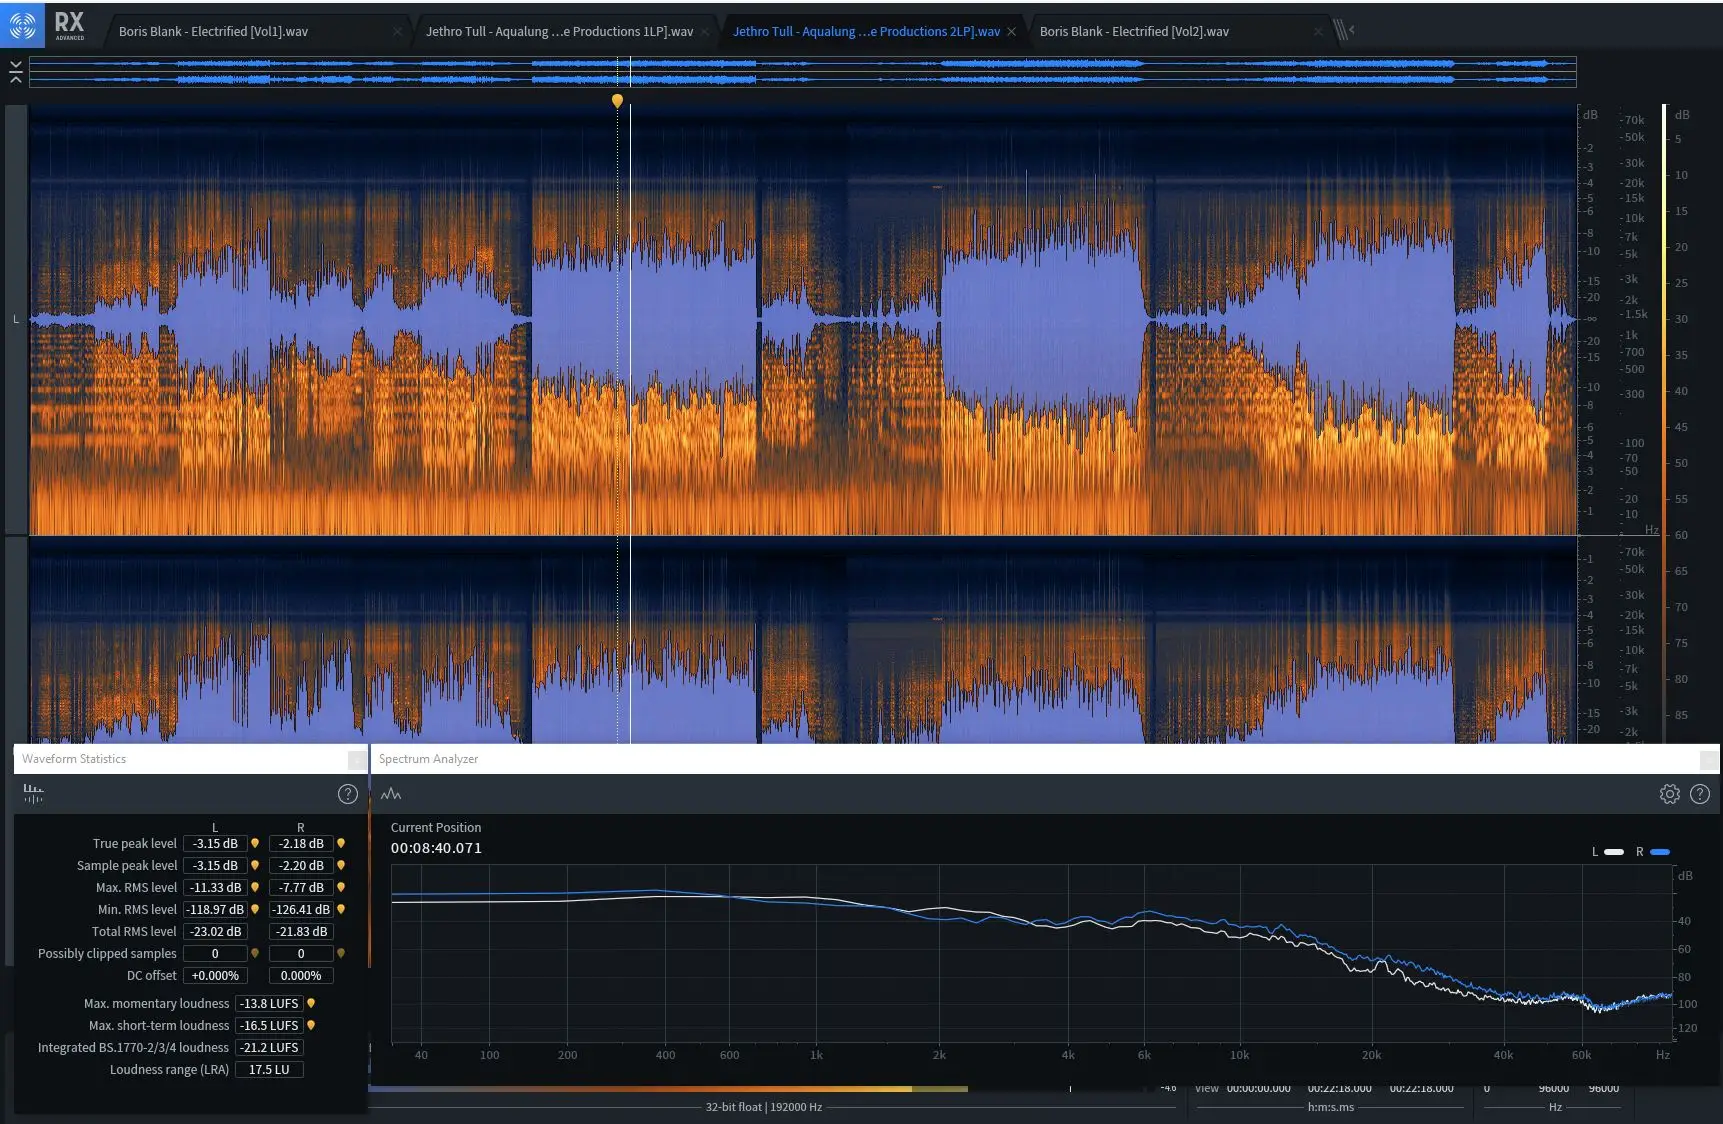Click Integrated loudness value -21.2 LUFS
The width and height of the screenshot is (1723, 1124).
coord(269,1047)
